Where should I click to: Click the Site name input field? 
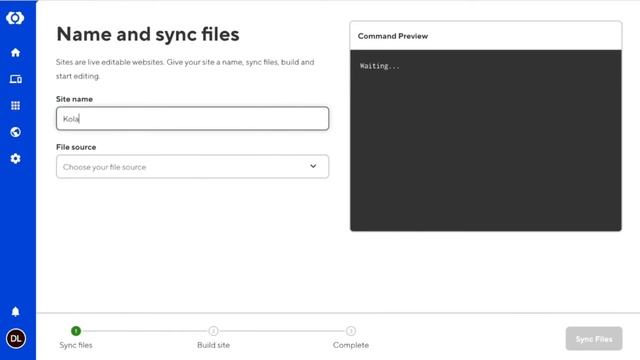(x=192, y=119)
